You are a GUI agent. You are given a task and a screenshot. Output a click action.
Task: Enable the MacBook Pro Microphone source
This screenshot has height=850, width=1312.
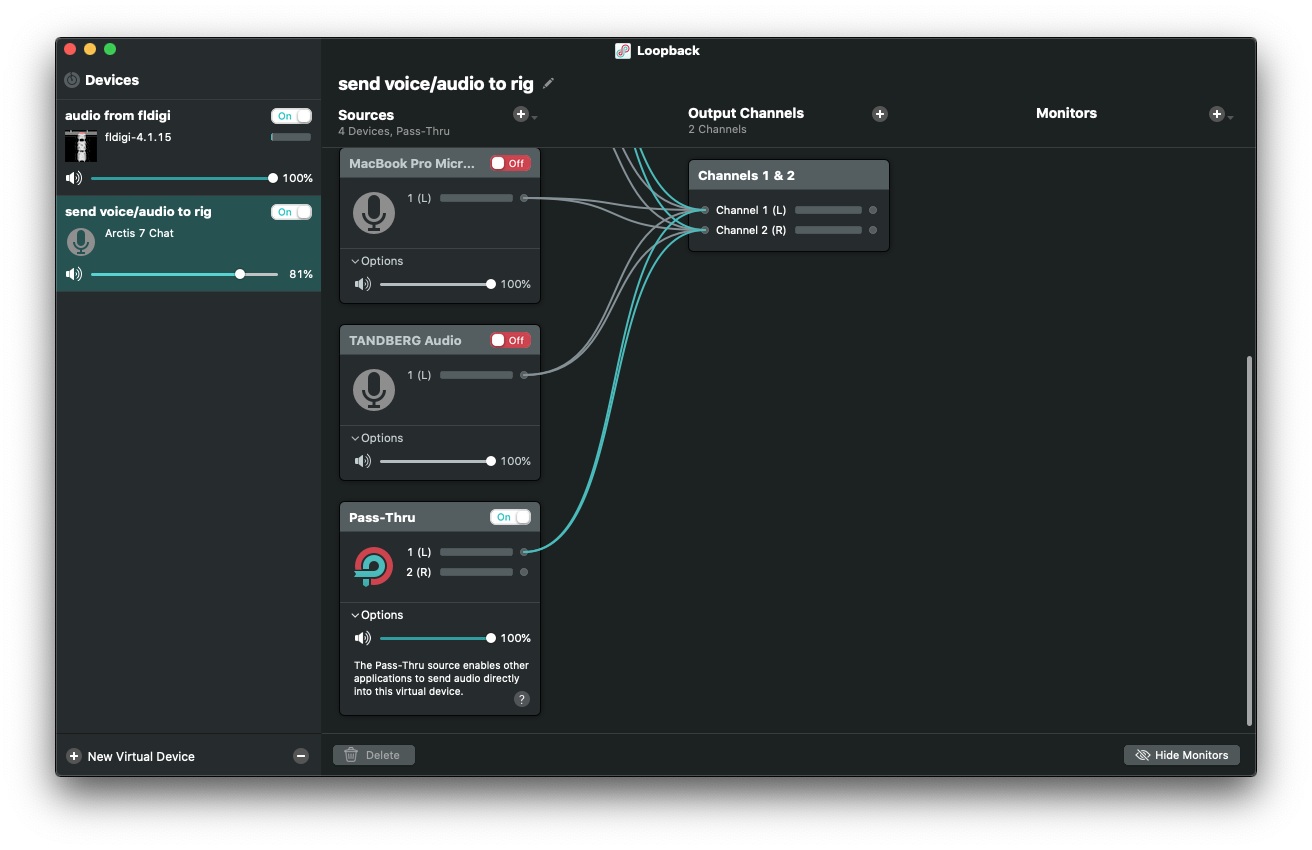509,163
